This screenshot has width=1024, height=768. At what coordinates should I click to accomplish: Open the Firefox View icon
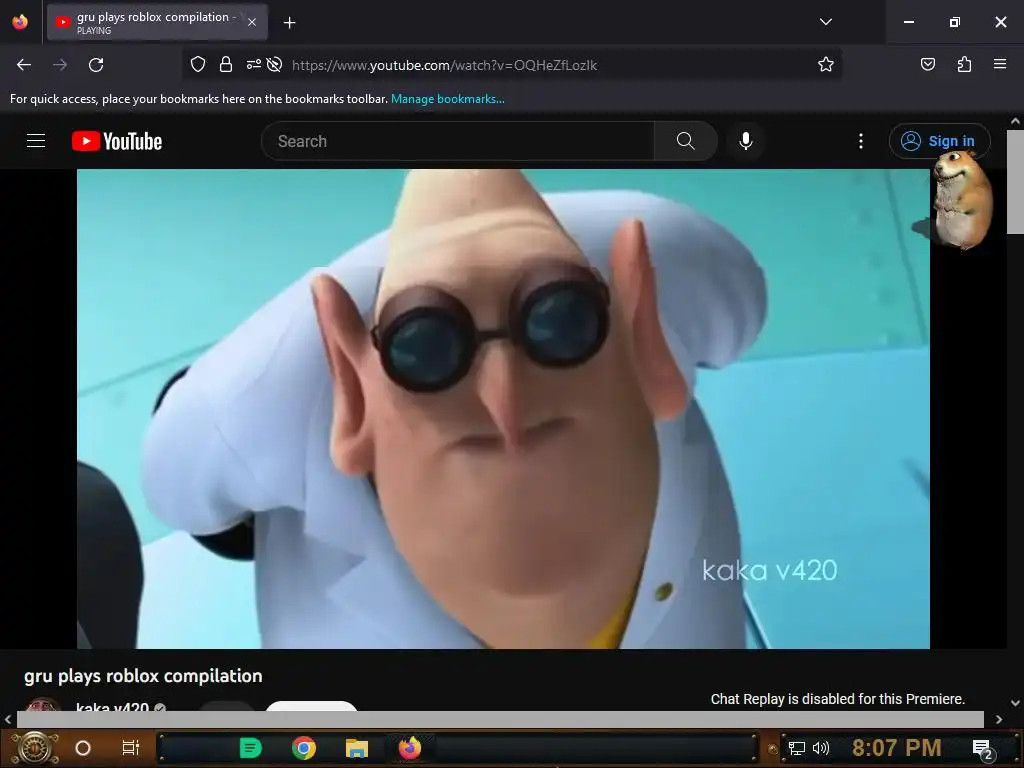click(x=20, y=22)
